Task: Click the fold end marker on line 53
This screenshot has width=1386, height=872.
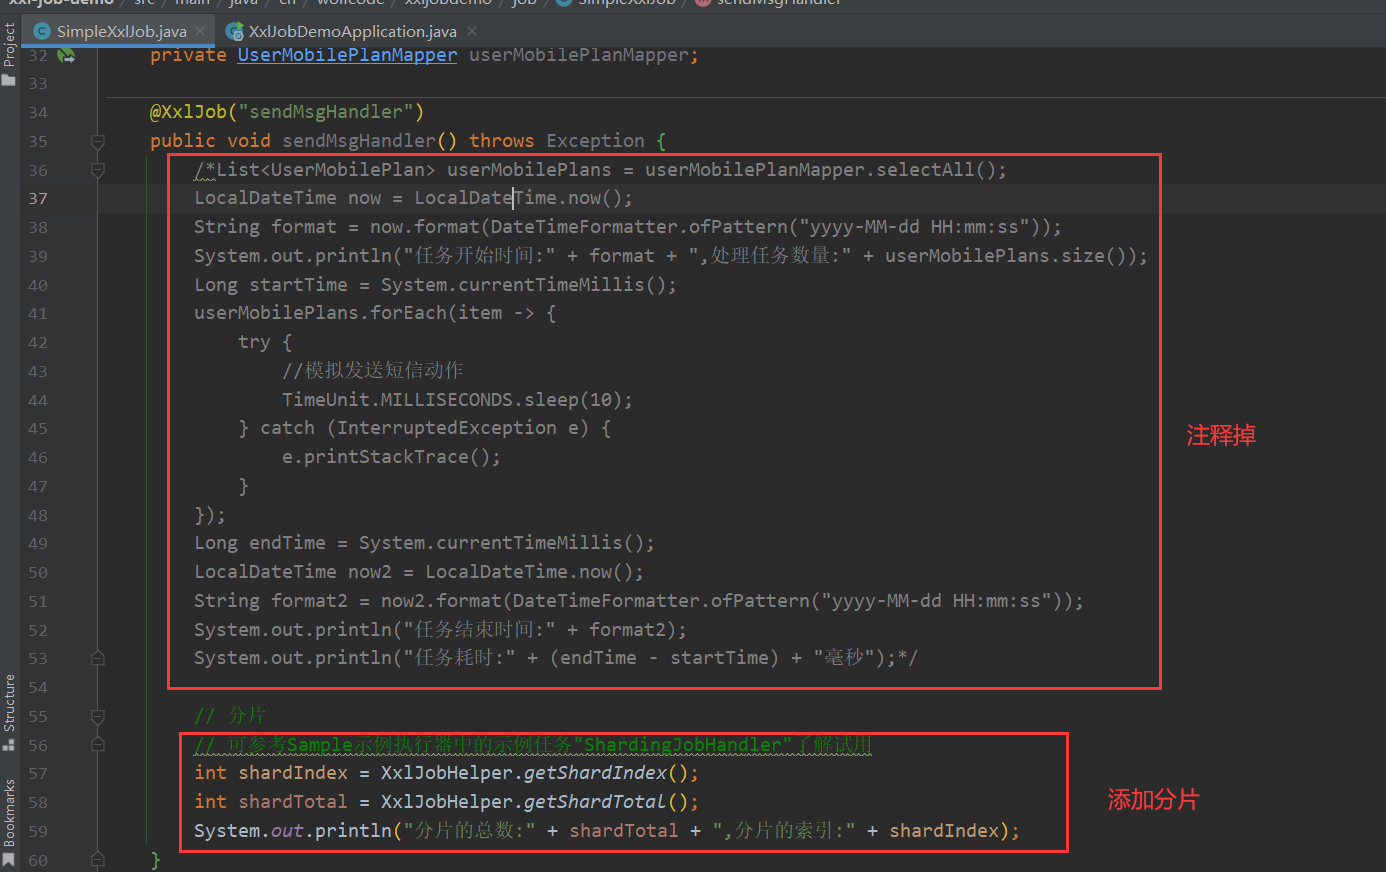Action: pos(98,658)
